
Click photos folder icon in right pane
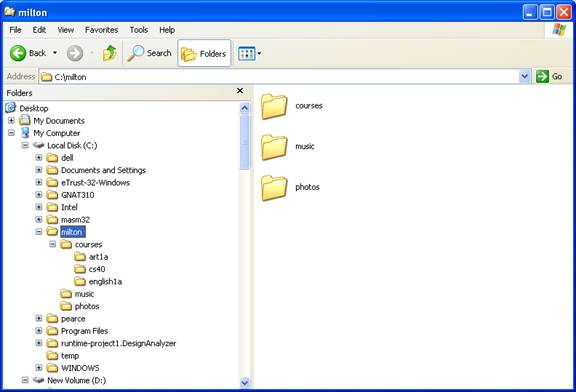tap(274, 188)
